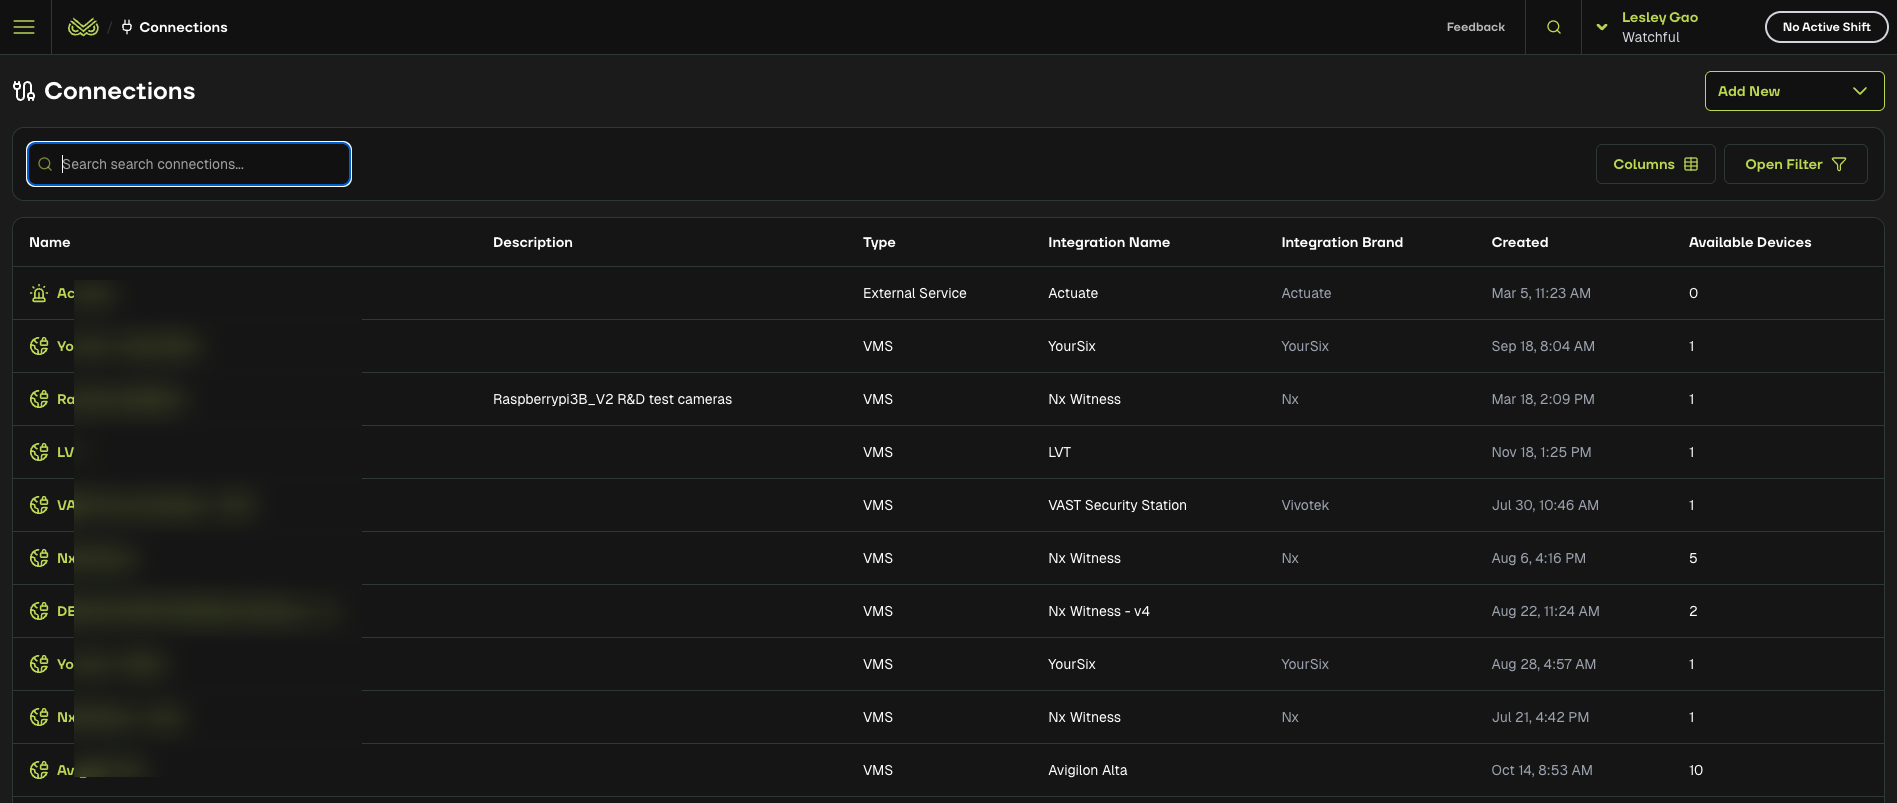Click Connections in the breadcrumb
The image size is (1897, 803).
pos(183,27)
